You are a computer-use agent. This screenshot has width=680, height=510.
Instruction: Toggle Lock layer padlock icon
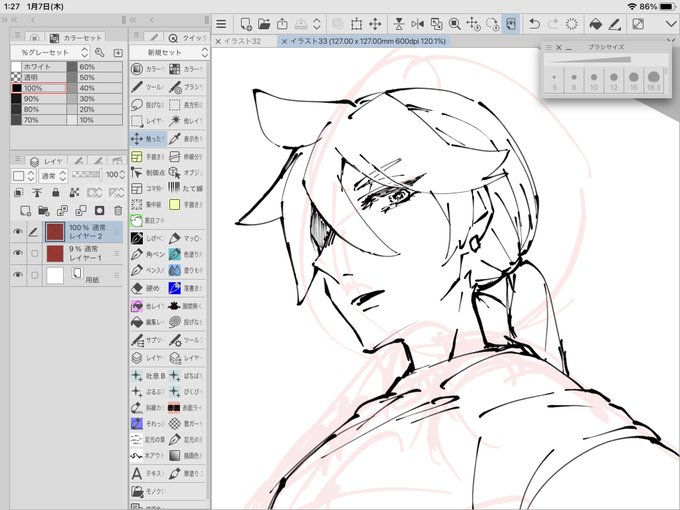[56, 193]
